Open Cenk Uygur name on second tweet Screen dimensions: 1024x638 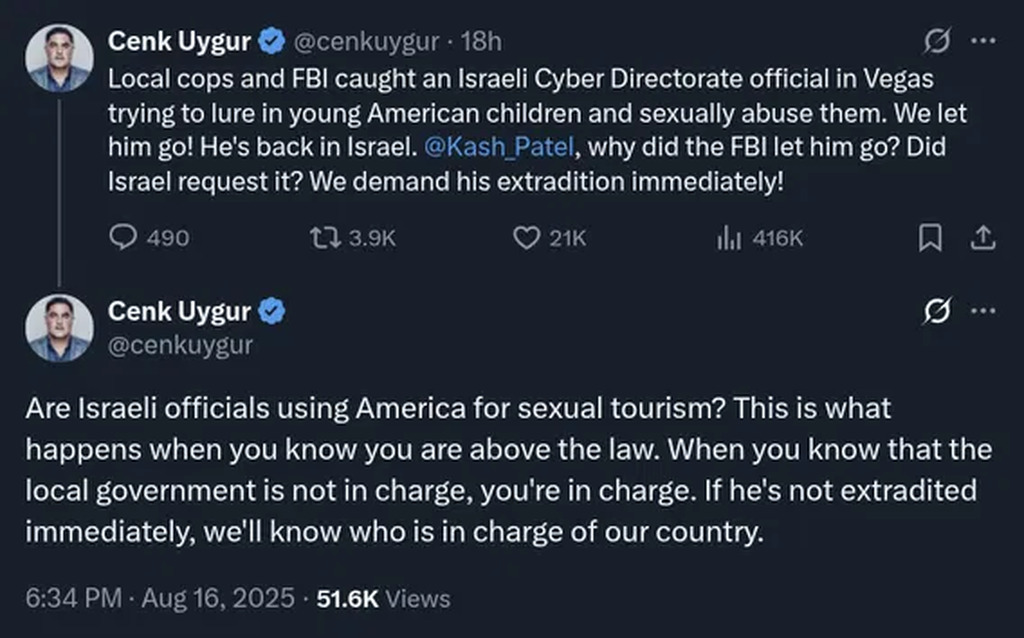[x=180, y=312]
